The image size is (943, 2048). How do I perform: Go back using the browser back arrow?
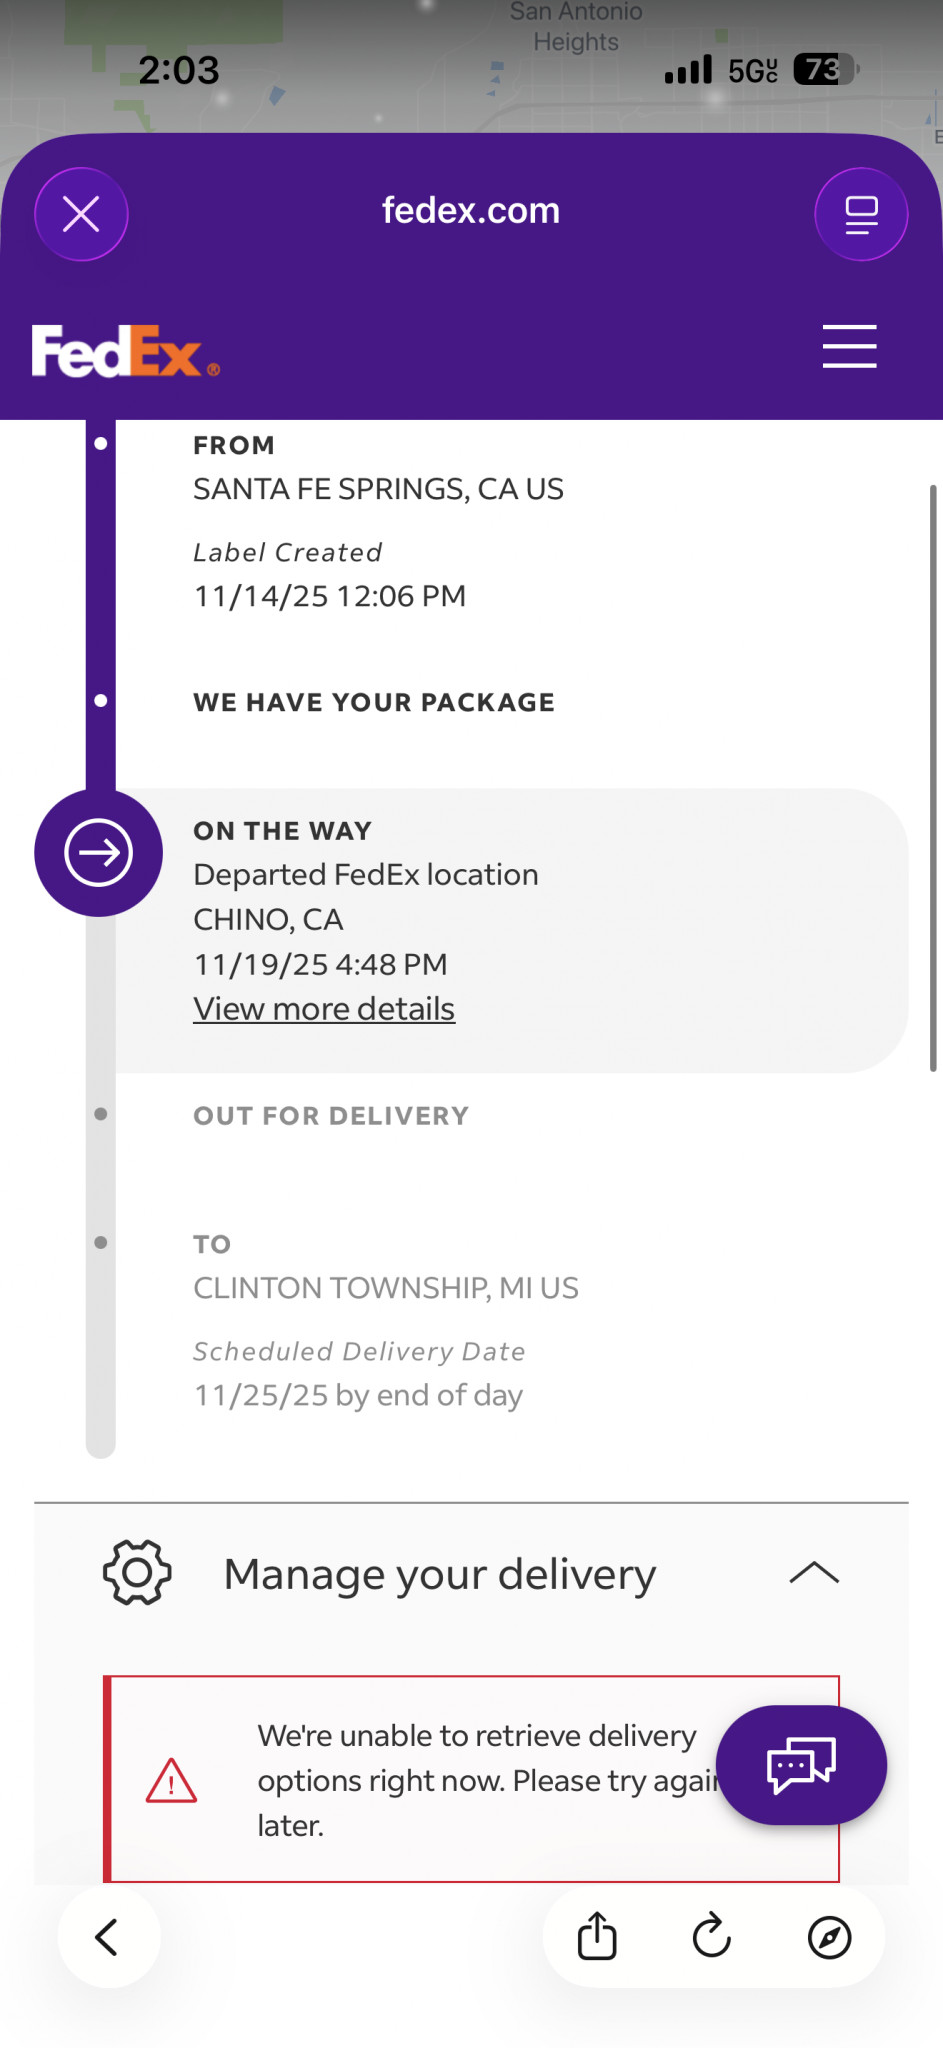108,1937
